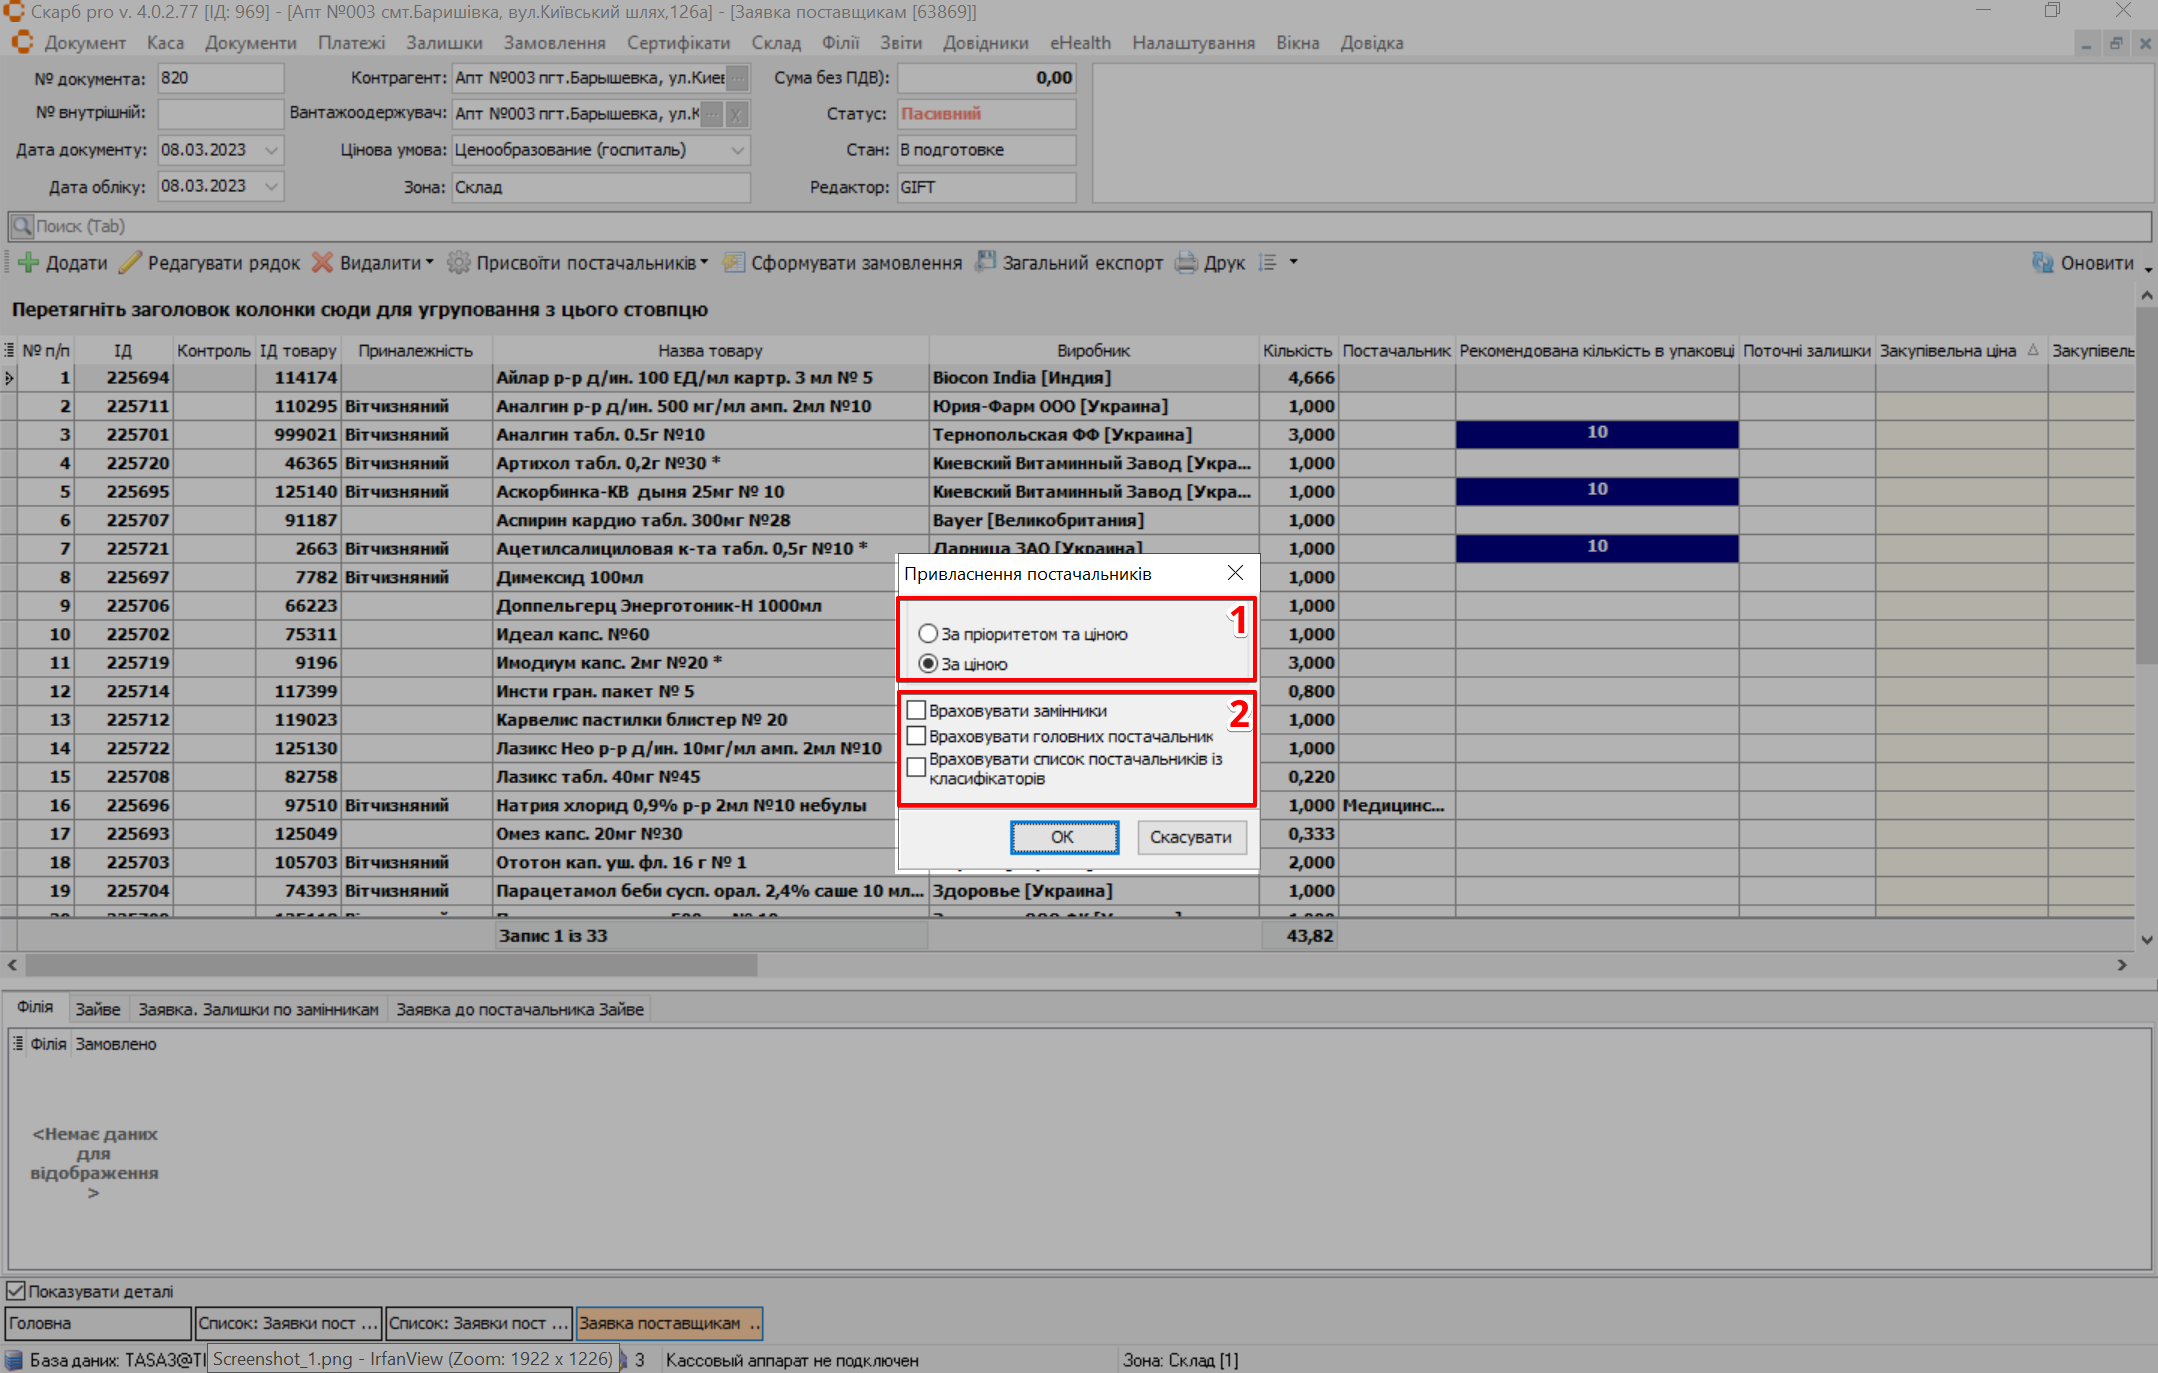
Task: Tick Враховувати головних постачальник checkbox
Action: coord(916,737)
